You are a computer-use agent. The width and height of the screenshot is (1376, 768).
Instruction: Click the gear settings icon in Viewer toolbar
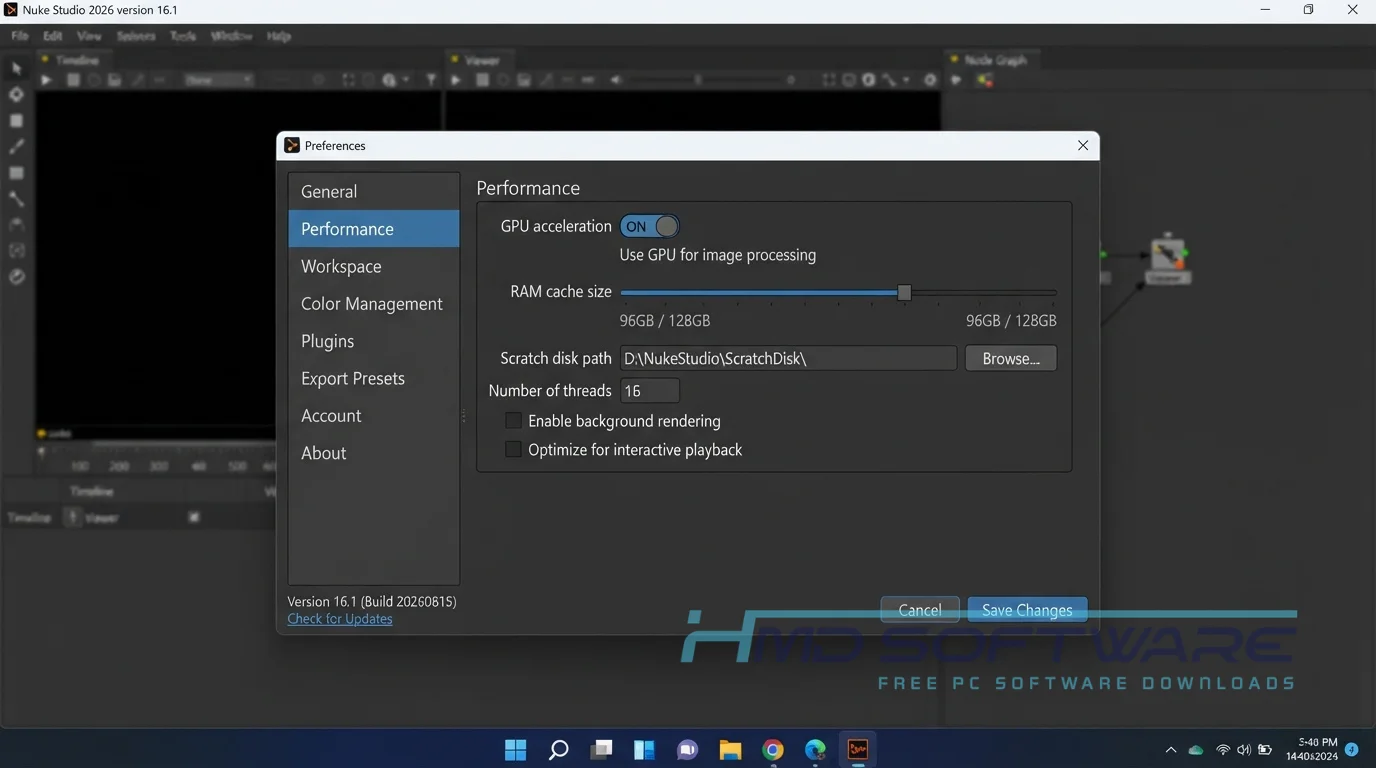930,80
